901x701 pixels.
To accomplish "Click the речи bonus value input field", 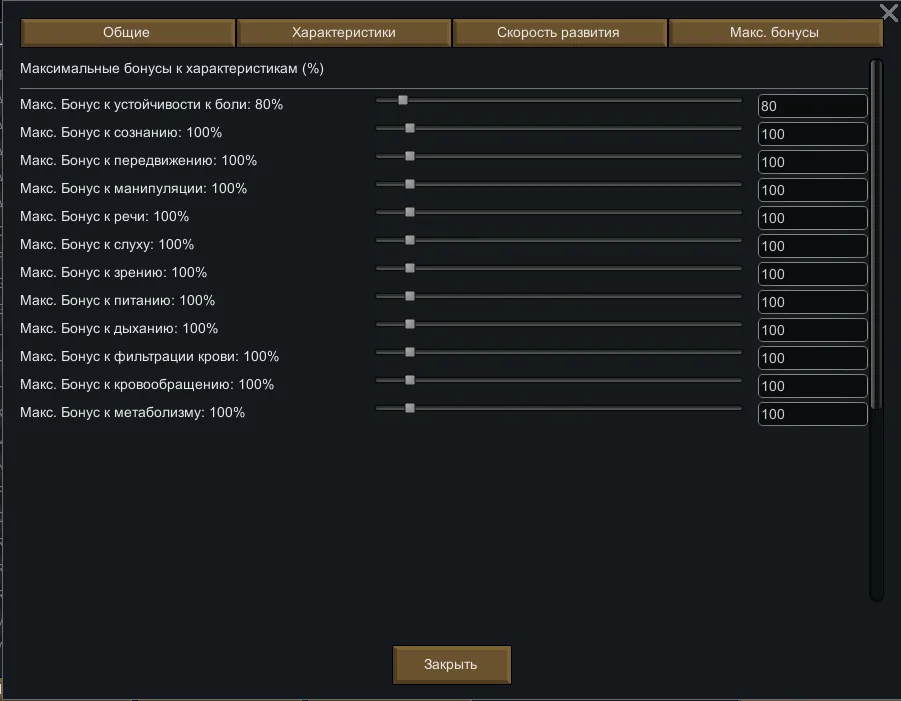I will point(812,218).
